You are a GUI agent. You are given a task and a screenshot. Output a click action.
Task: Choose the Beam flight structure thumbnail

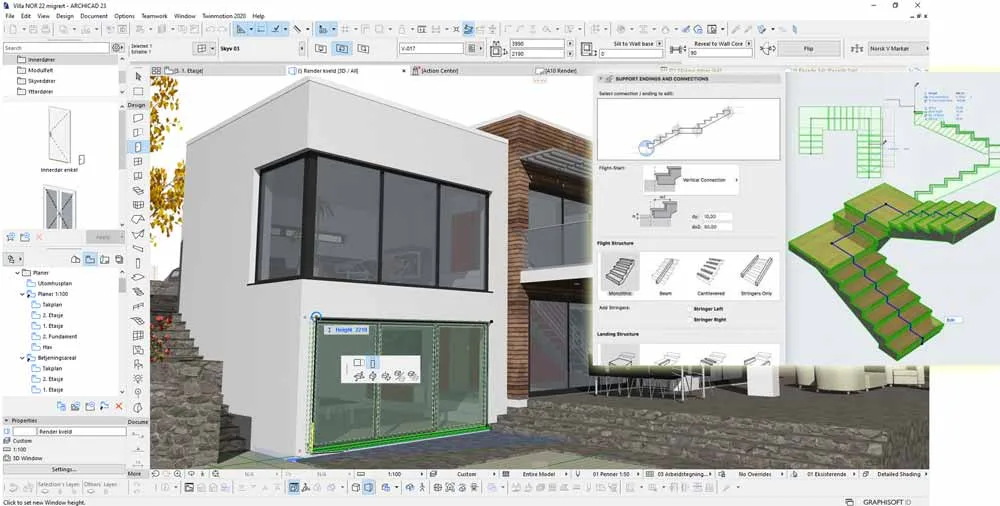pos(665,276)
